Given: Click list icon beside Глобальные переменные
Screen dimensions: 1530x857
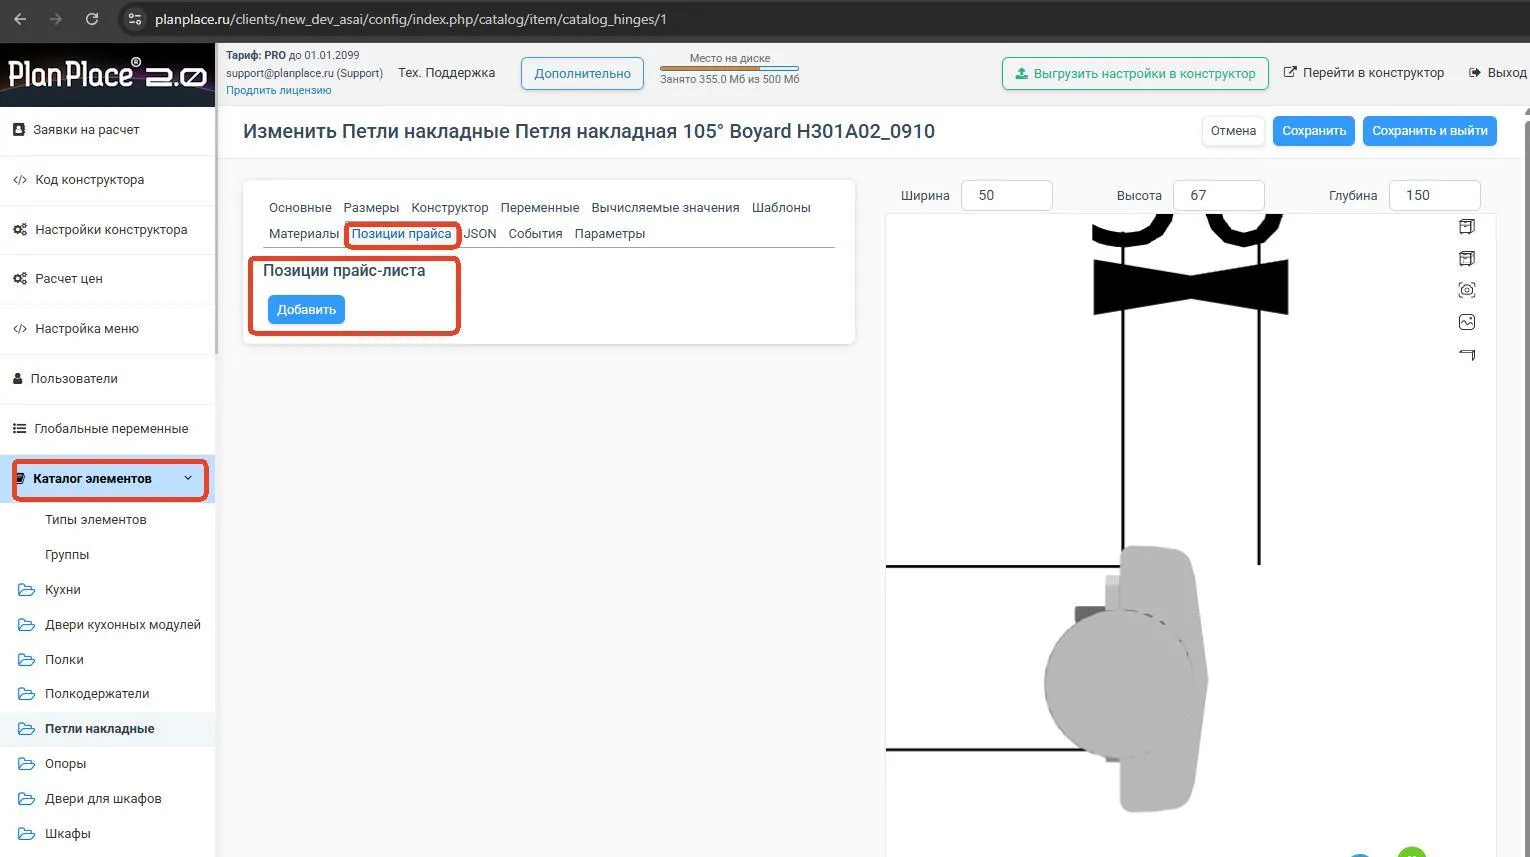Looking at the screenshot, I should click(x=19, y=429).
